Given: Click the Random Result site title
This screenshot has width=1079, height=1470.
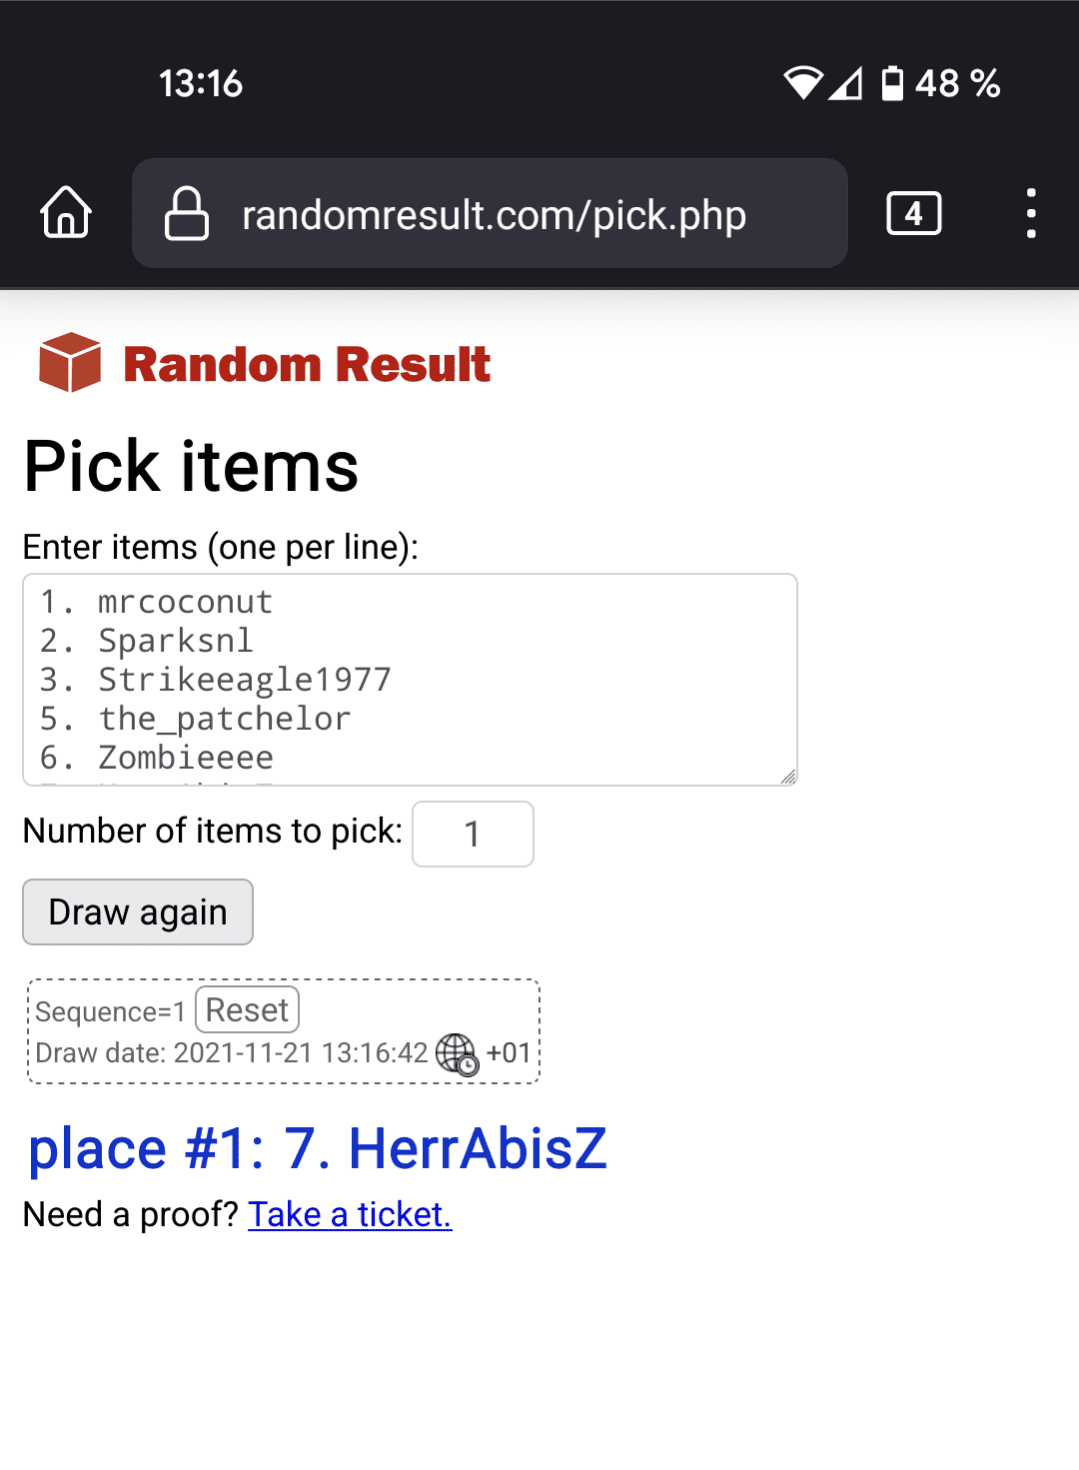Looking at the screenshot, I should click(307, 364).
